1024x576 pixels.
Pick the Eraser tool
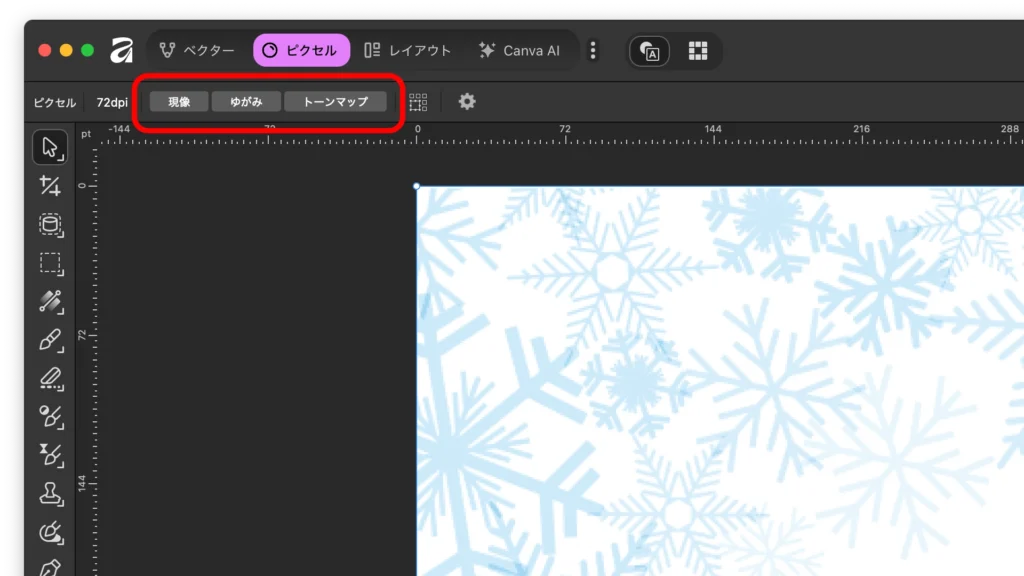click(50, 378)
